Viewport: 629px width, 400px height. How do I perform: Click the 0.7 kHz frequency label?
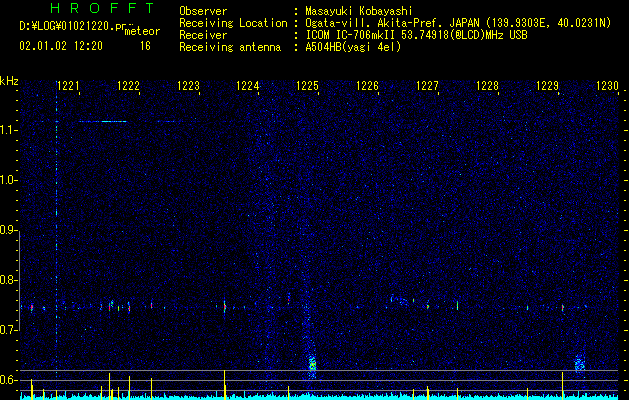(8, 330)
